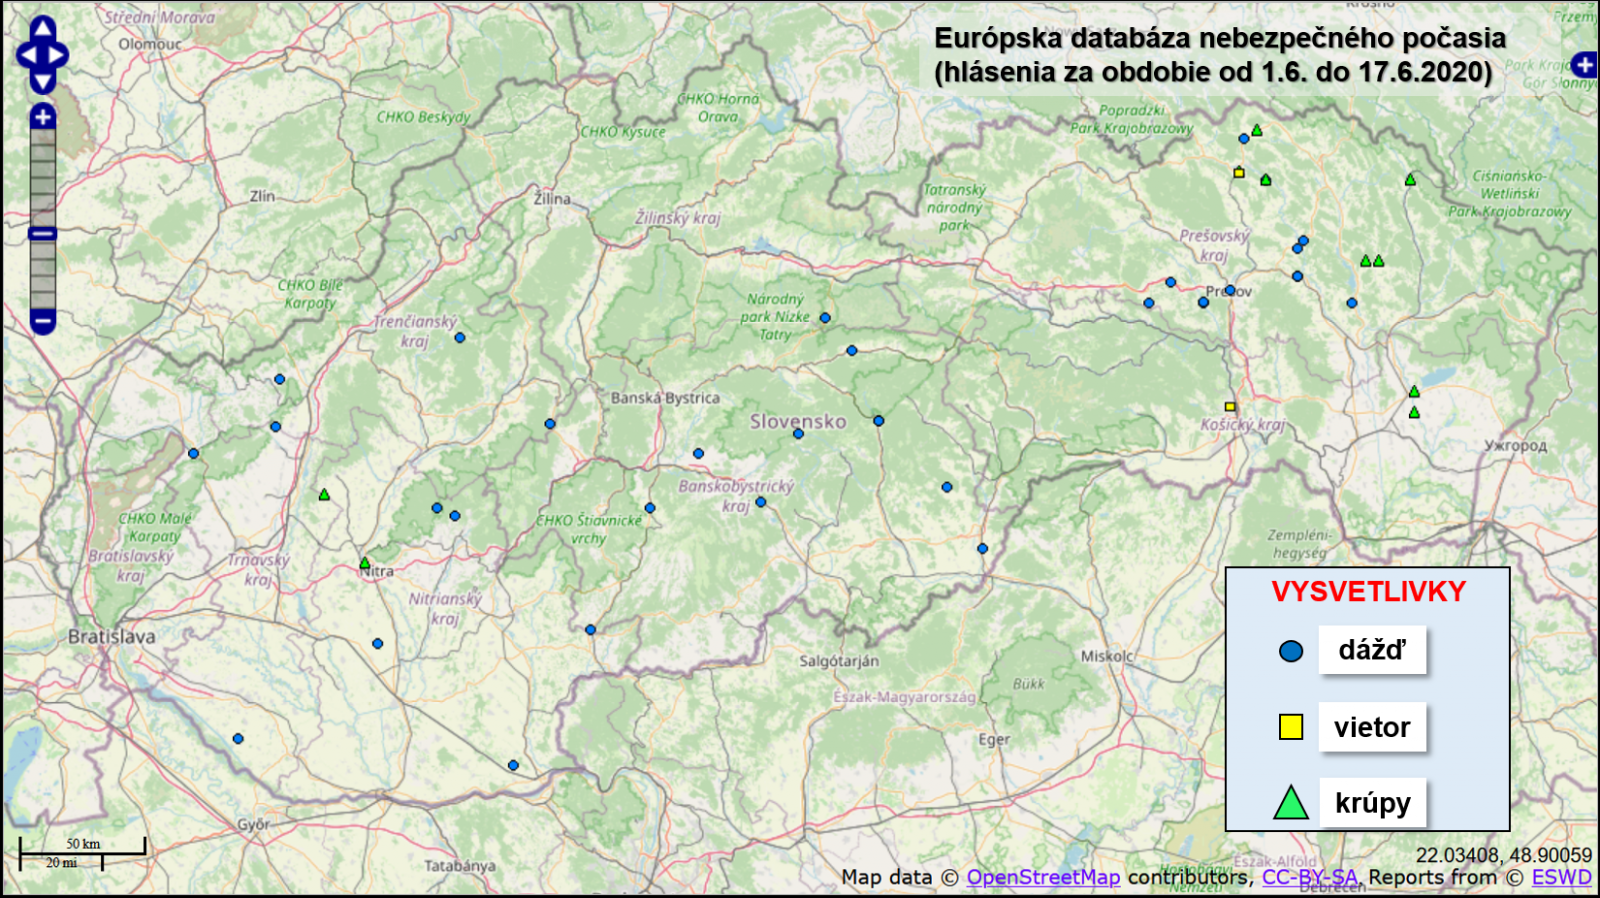Click blue rain circle in legend
The width and height of the screenshot is (1600, 898).
tap(1291, 651)
